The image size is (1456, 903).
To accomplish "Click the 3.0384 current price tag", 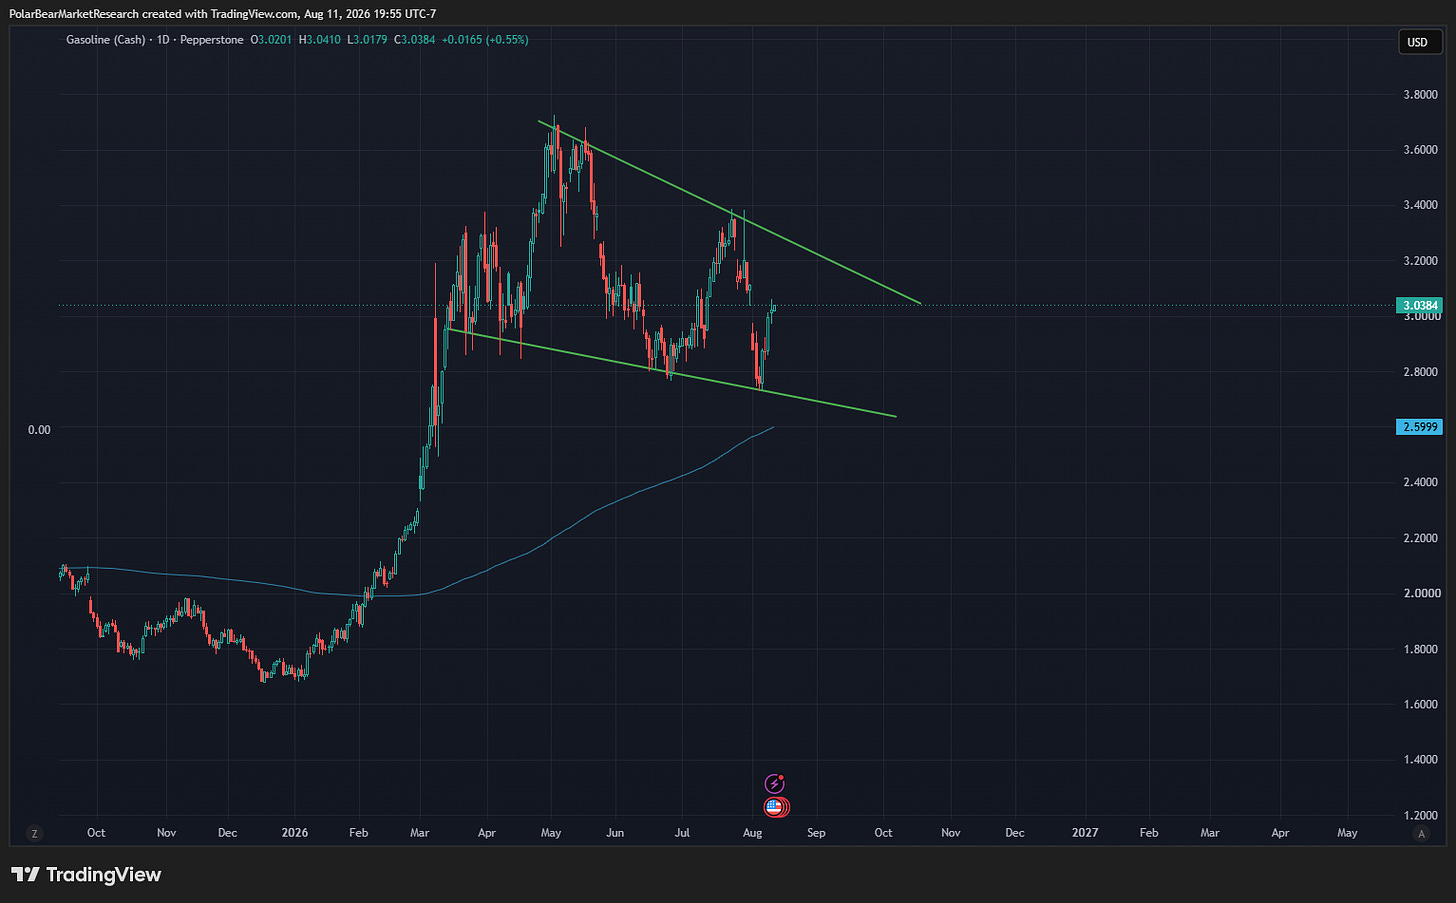I will pos(1420,305).
